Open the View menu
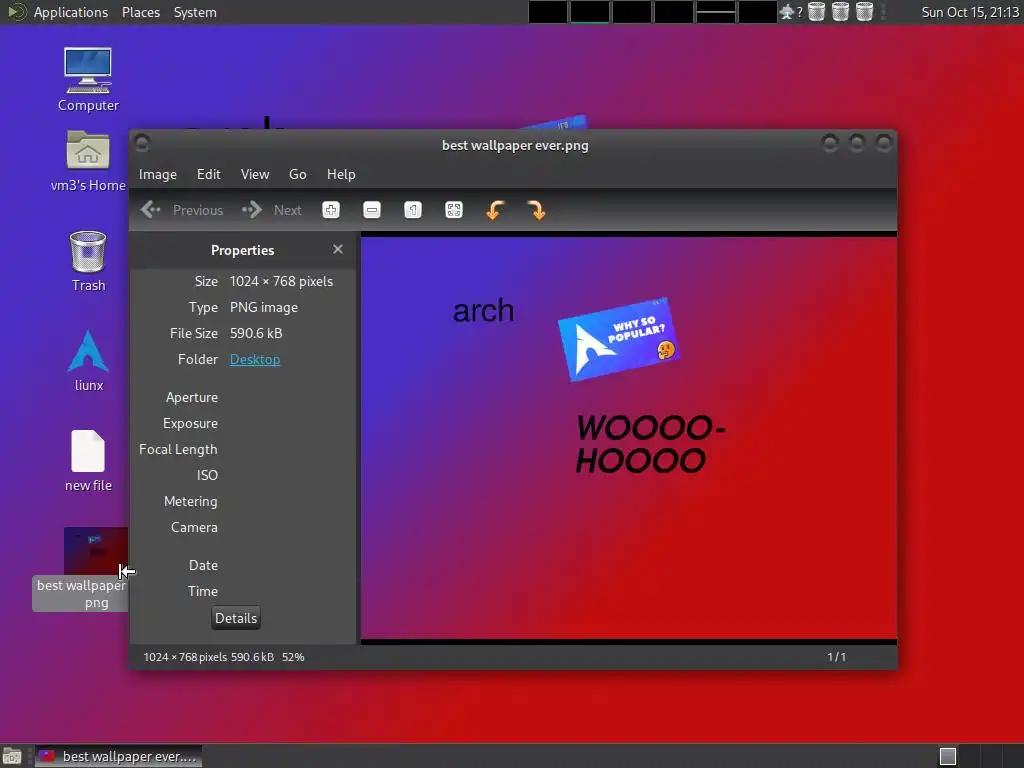The height and width of the screenshot is (768, 1024). [255, 174]
